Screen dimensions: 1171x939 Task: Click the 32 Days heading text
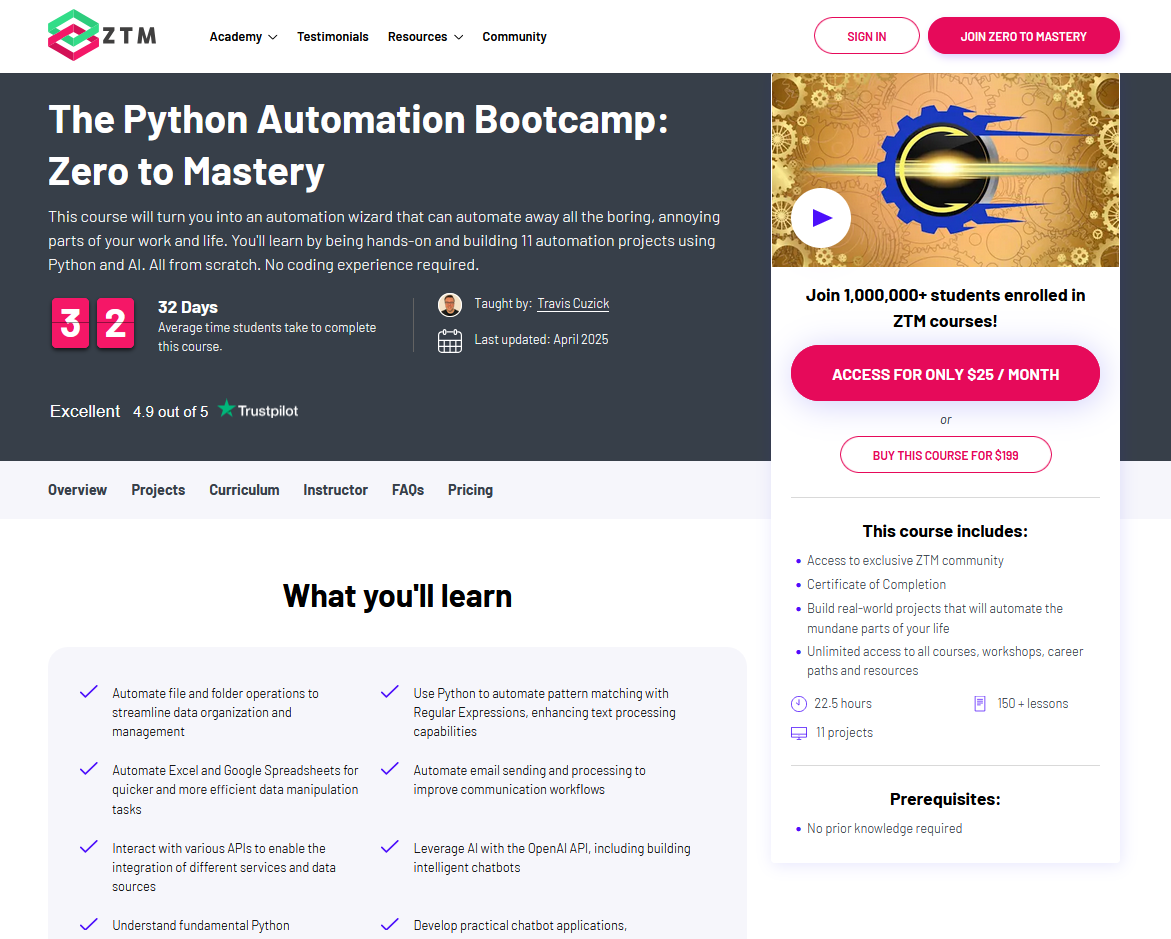click(x=187, y=307)
